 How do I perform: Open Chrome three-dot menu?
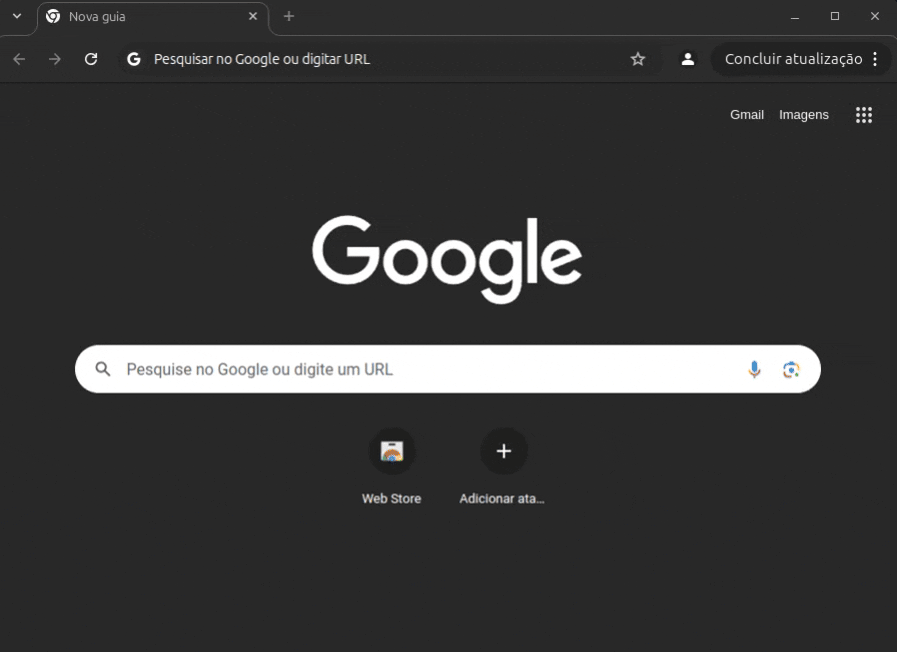point(875,59)
